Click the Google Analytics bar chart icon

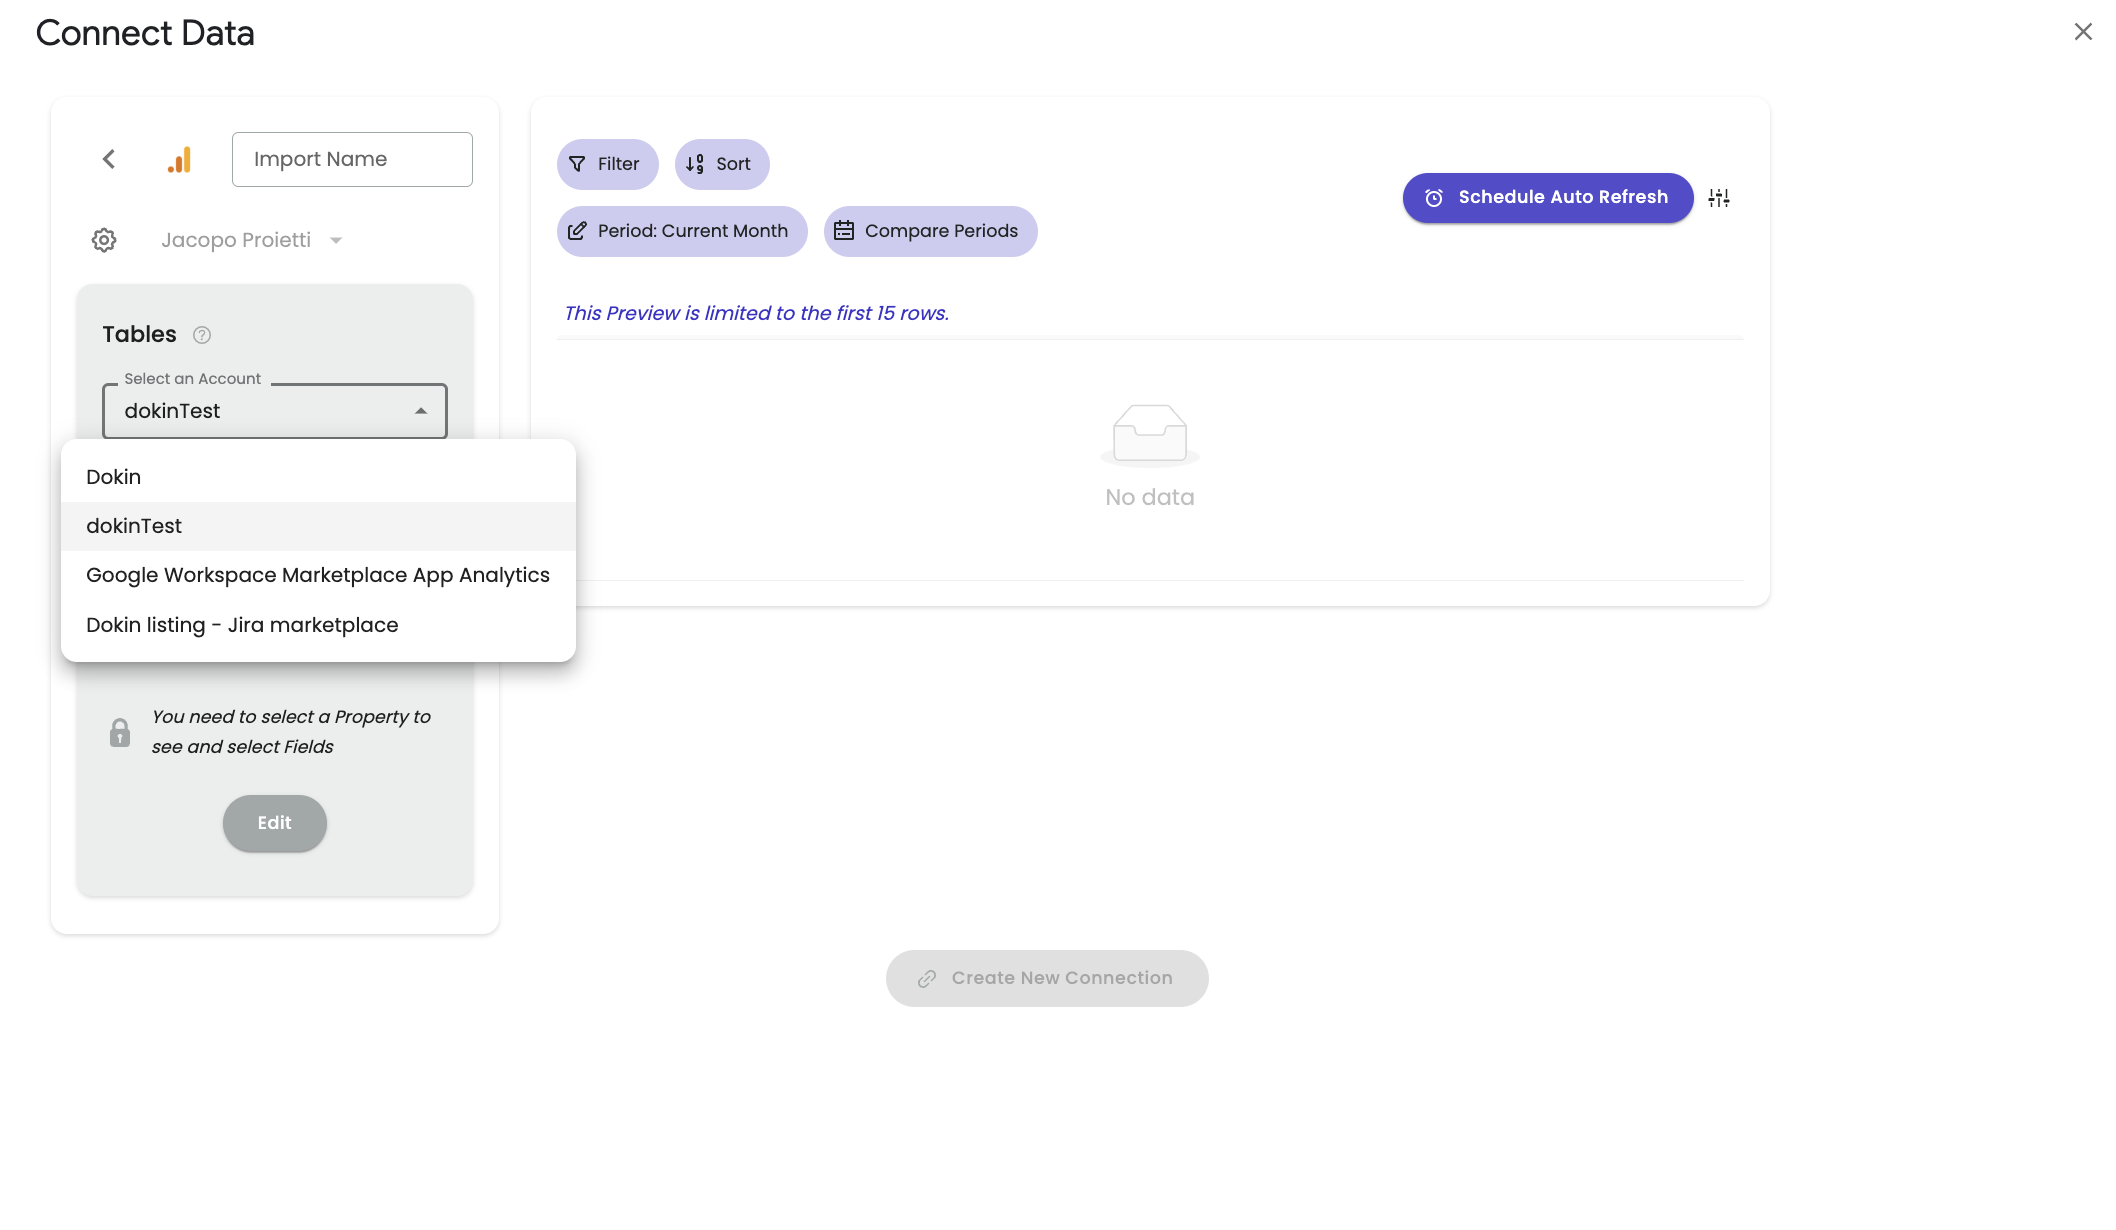click(x=180, y=160)
